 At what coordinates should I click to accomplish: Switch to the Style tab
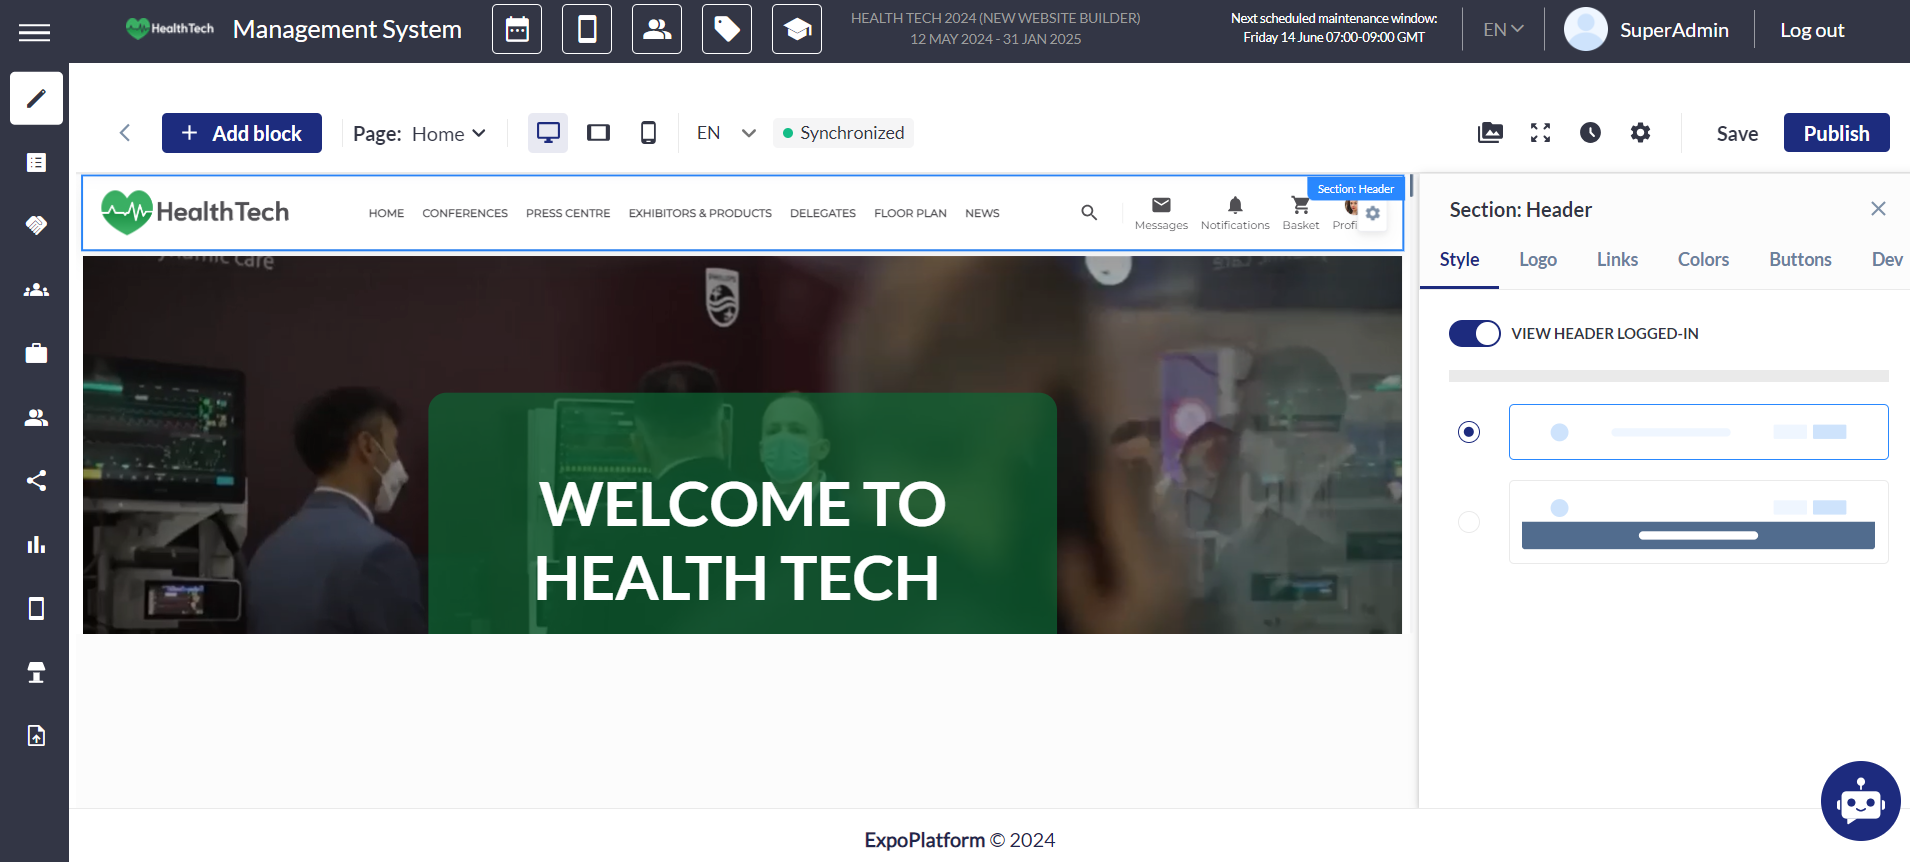1459,260
